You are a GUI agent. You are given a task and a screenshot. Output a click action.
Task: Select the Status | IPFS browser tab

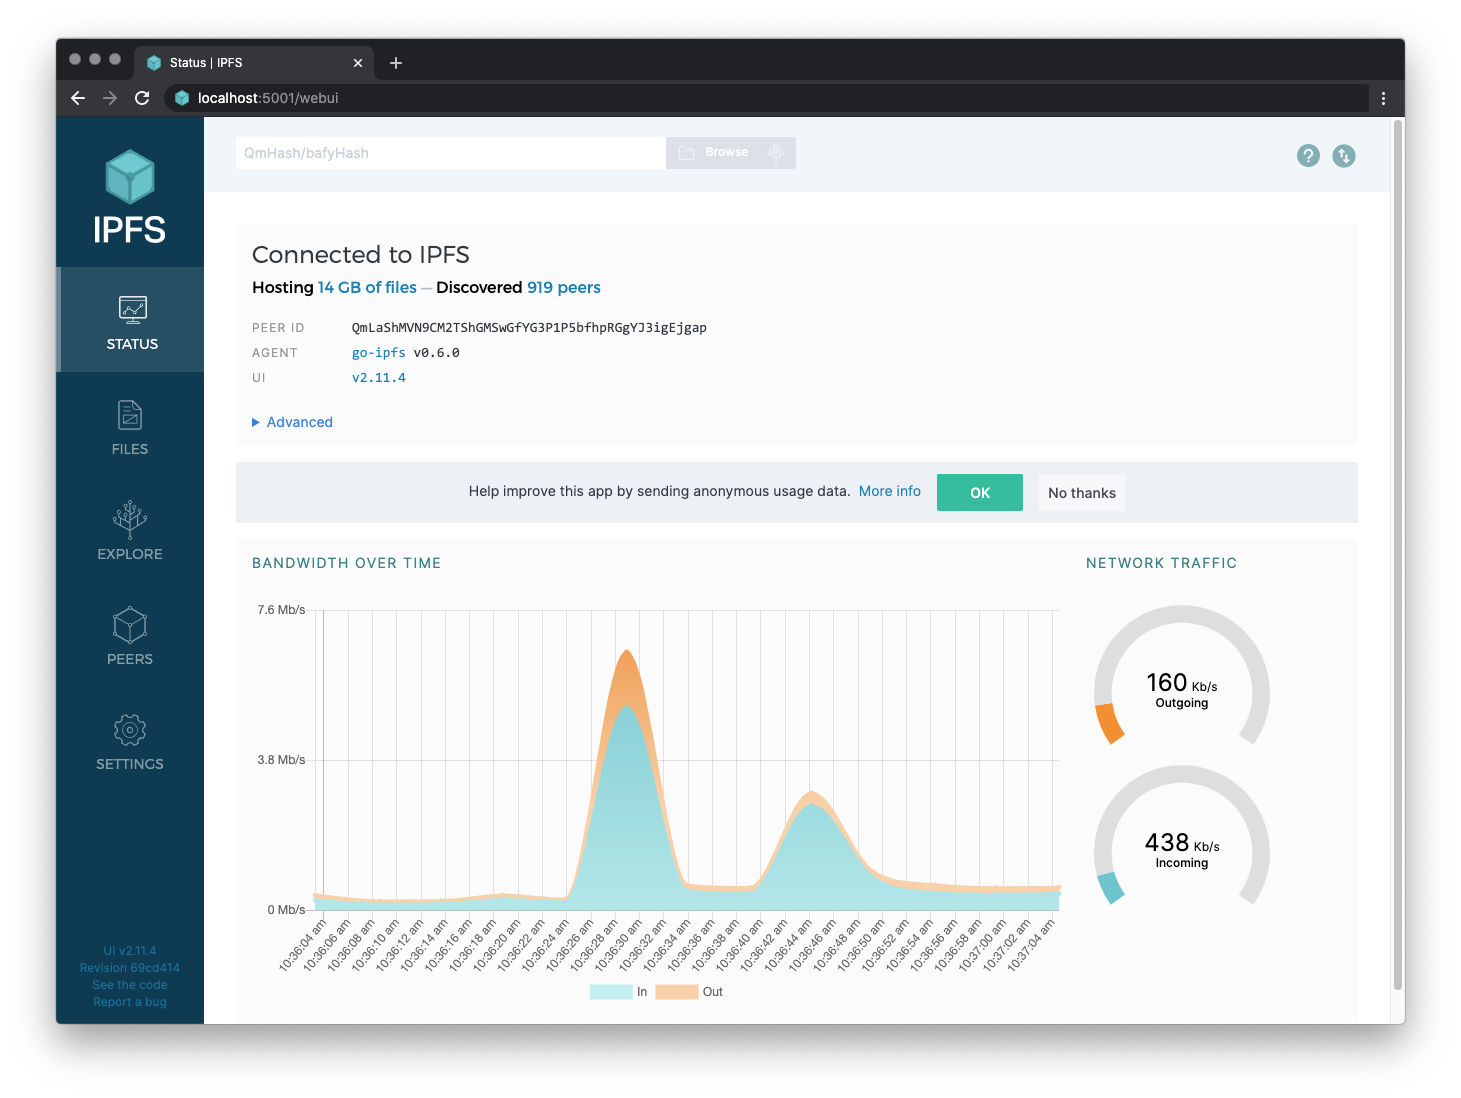coord(240,62)
